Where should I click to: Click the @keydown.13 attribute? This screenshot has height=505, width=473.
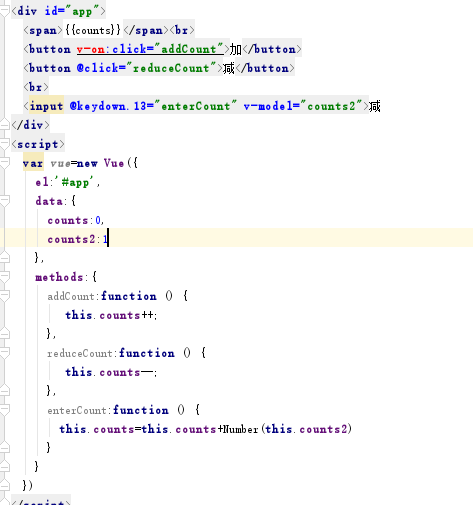tap(108, 106)
